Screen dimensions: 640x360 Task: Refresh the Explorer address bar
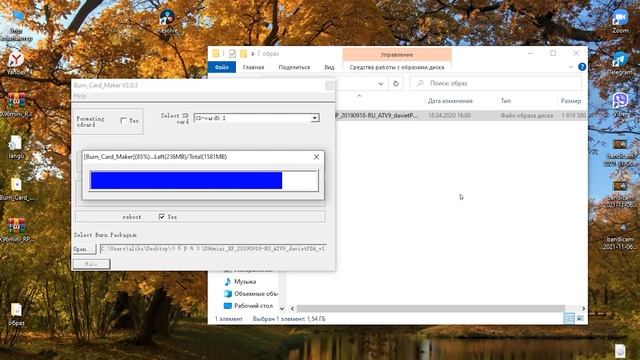pos(396,83)
